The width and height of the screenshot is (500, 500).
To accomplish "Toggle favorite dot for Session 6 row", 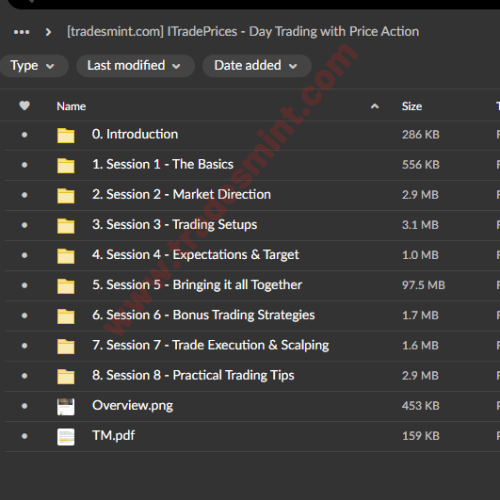I will click(24, 315).
